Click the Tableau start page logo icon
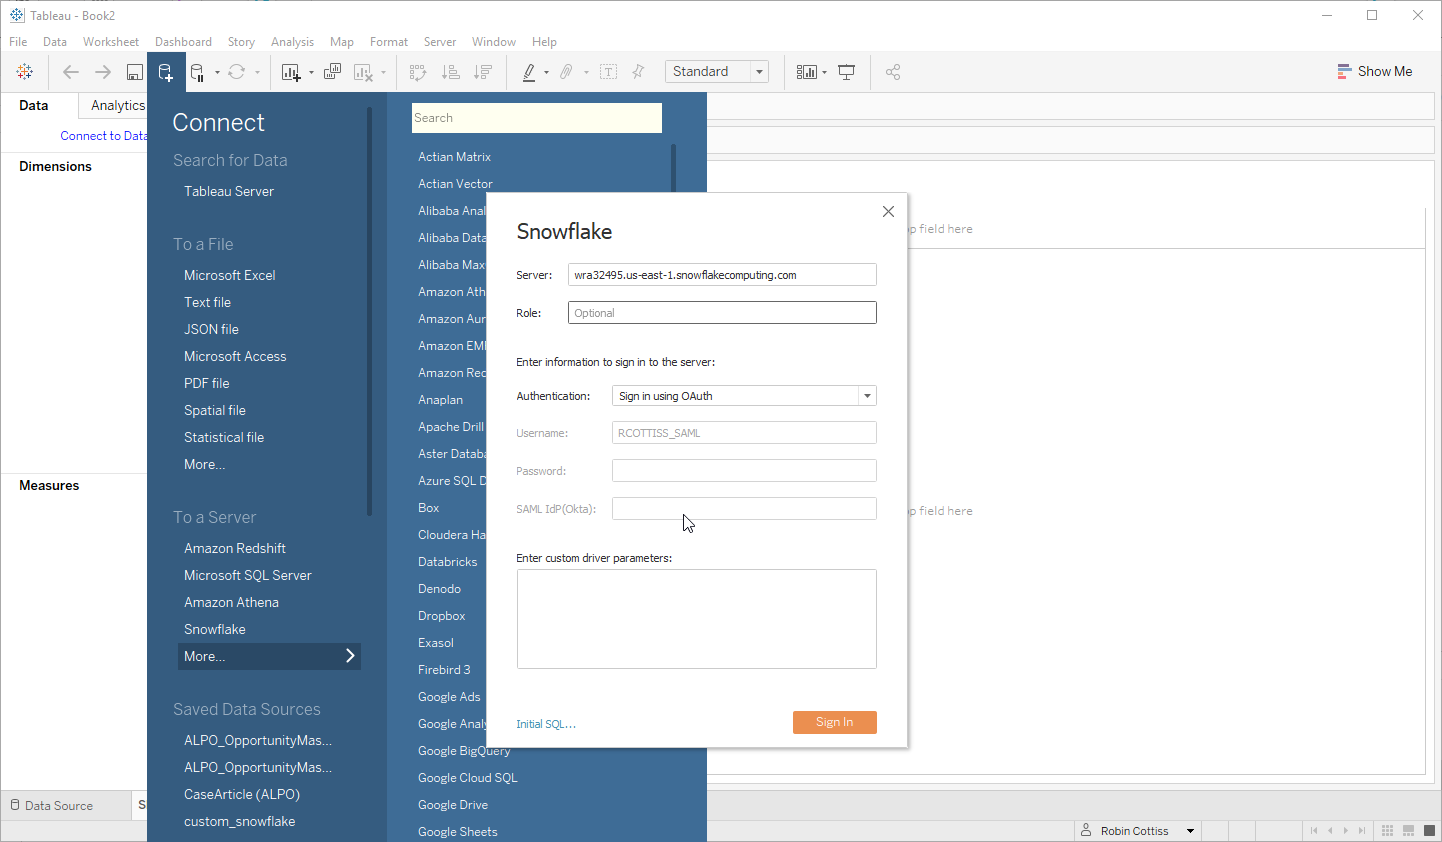Screen dimensions: 1442x842 pos(25,72)
